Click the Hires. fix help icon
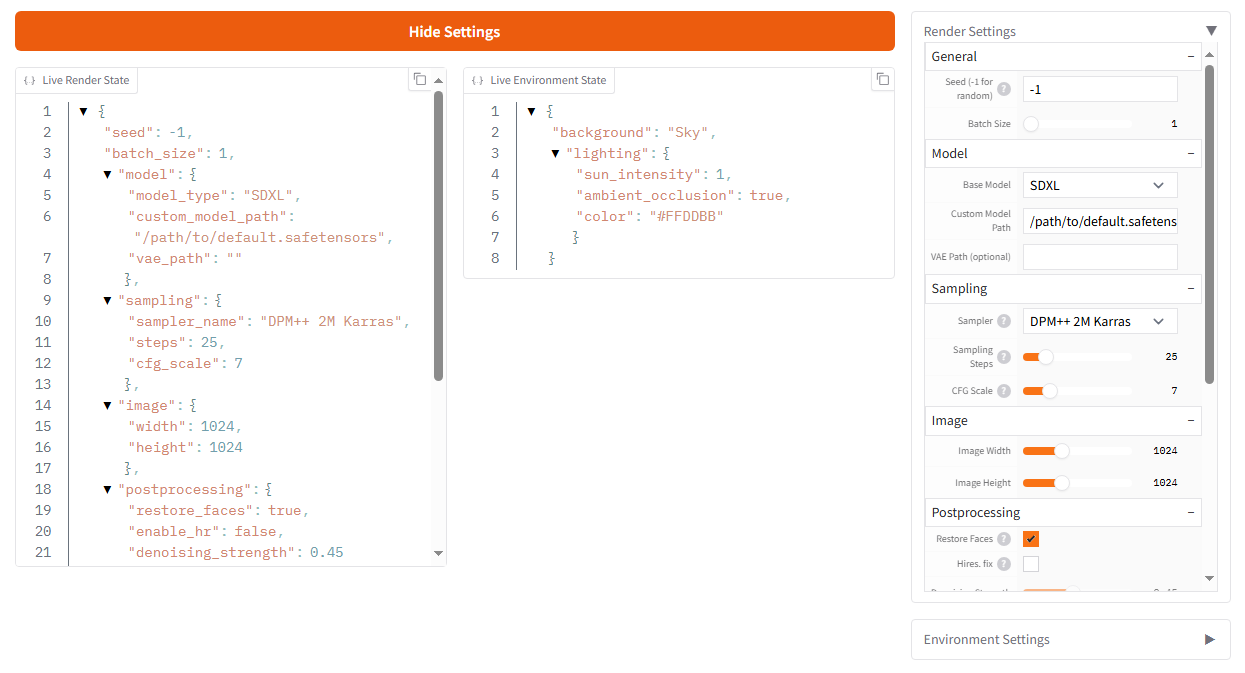 pyautogui.click(x=1004, y=564)
